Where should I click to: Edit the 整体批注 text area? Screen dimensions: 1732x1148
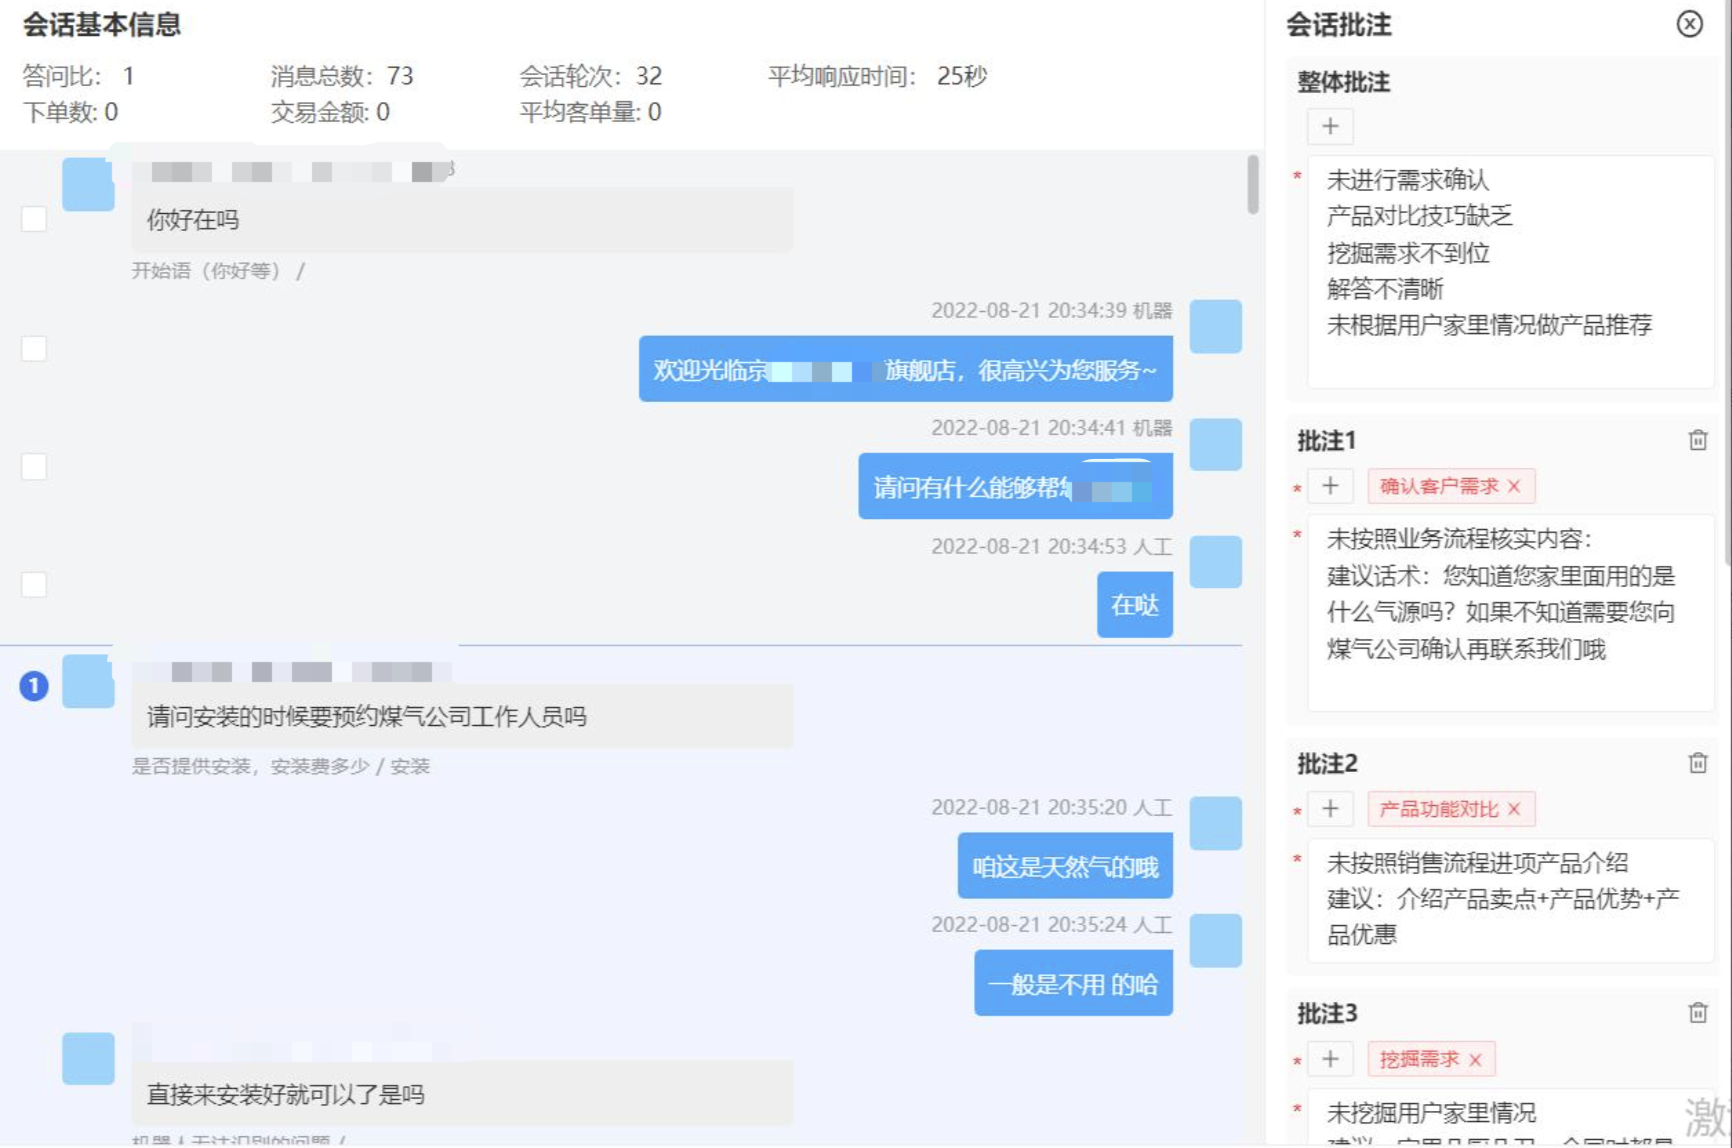click(x=1510, y=272)
